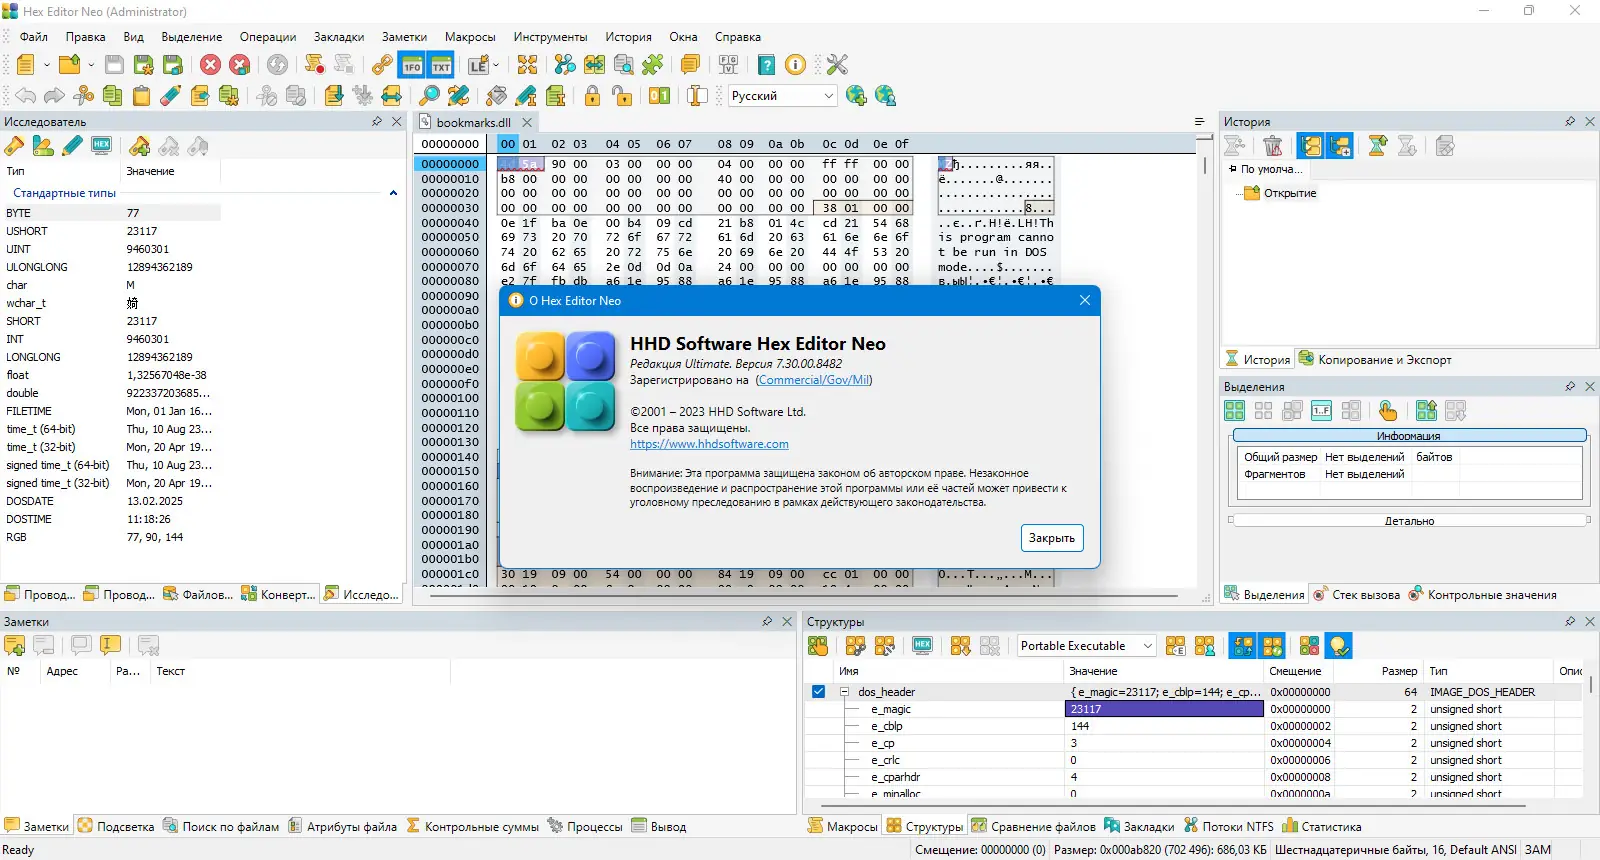Click the red Close file icon
This screenshot has height=860, width=1600.
(x=210, y=65)
